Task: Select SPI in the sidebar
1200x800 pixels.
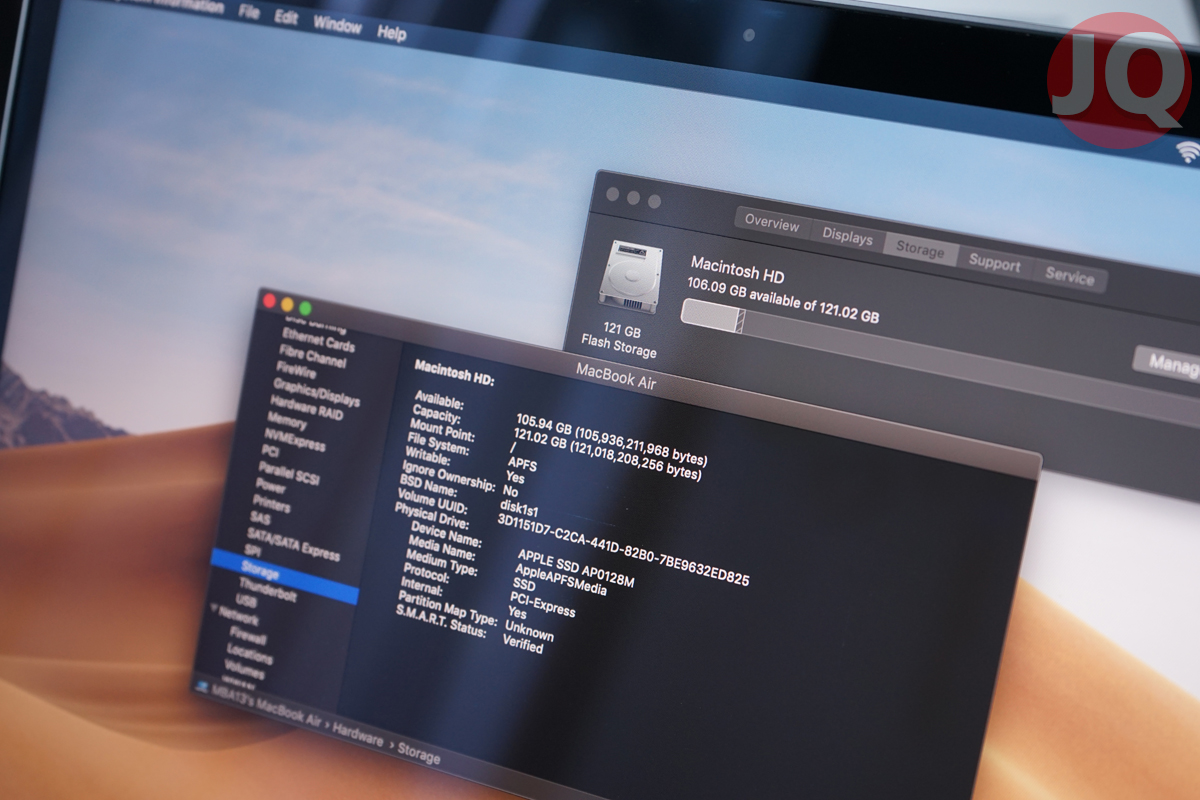Action: 253,552
